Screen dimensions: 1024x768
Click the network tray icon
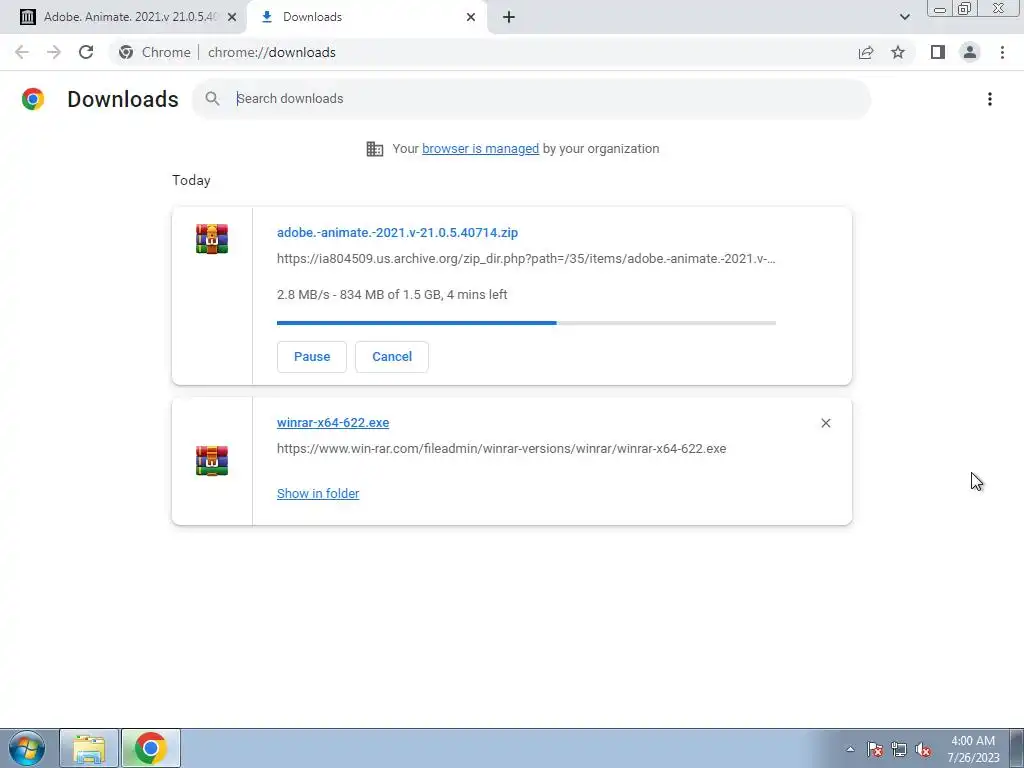pos(899,749)
